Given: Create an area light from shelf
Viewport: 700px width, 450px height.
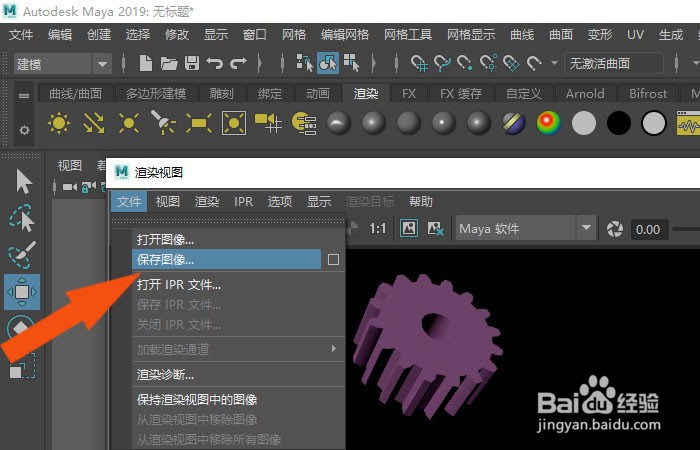Looking at the screenshot, I should [x=199, y=123].
